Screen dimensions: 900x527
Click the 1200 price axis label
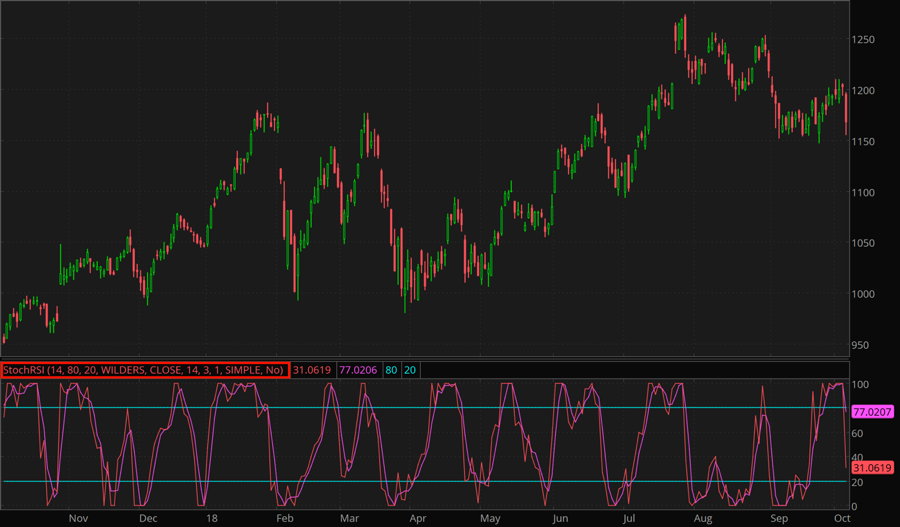866,91
